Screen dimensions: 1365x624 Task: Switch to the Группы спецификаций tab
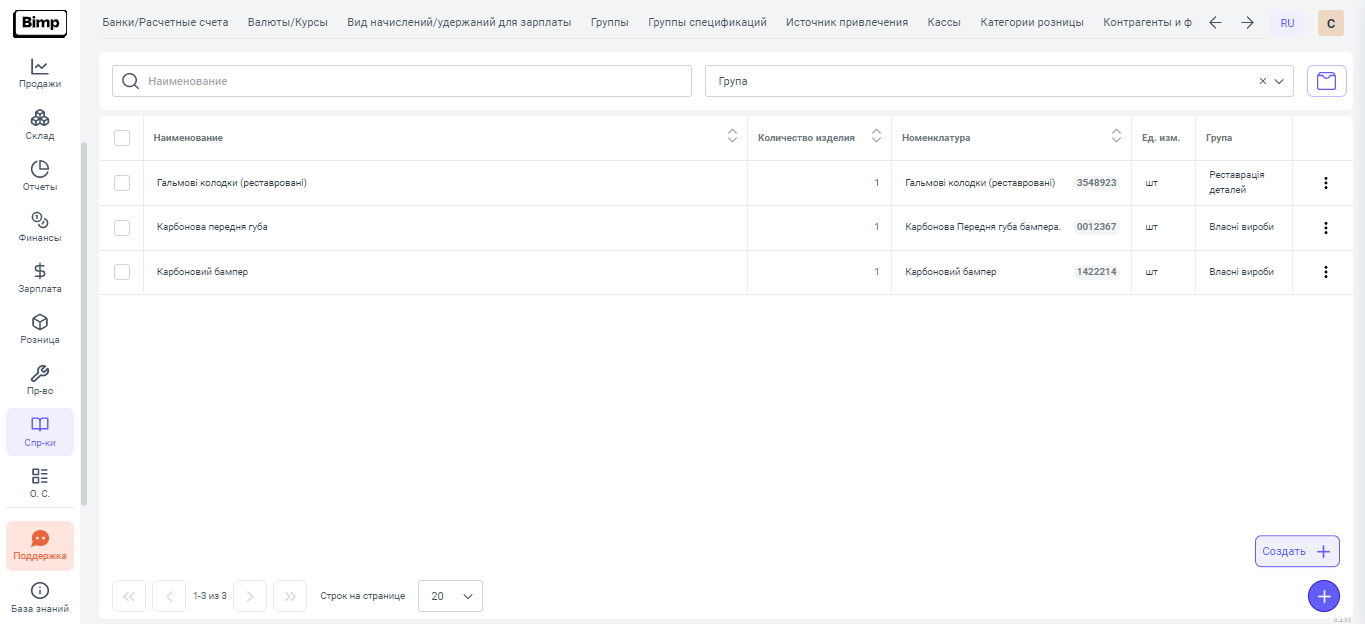[707, 22]
